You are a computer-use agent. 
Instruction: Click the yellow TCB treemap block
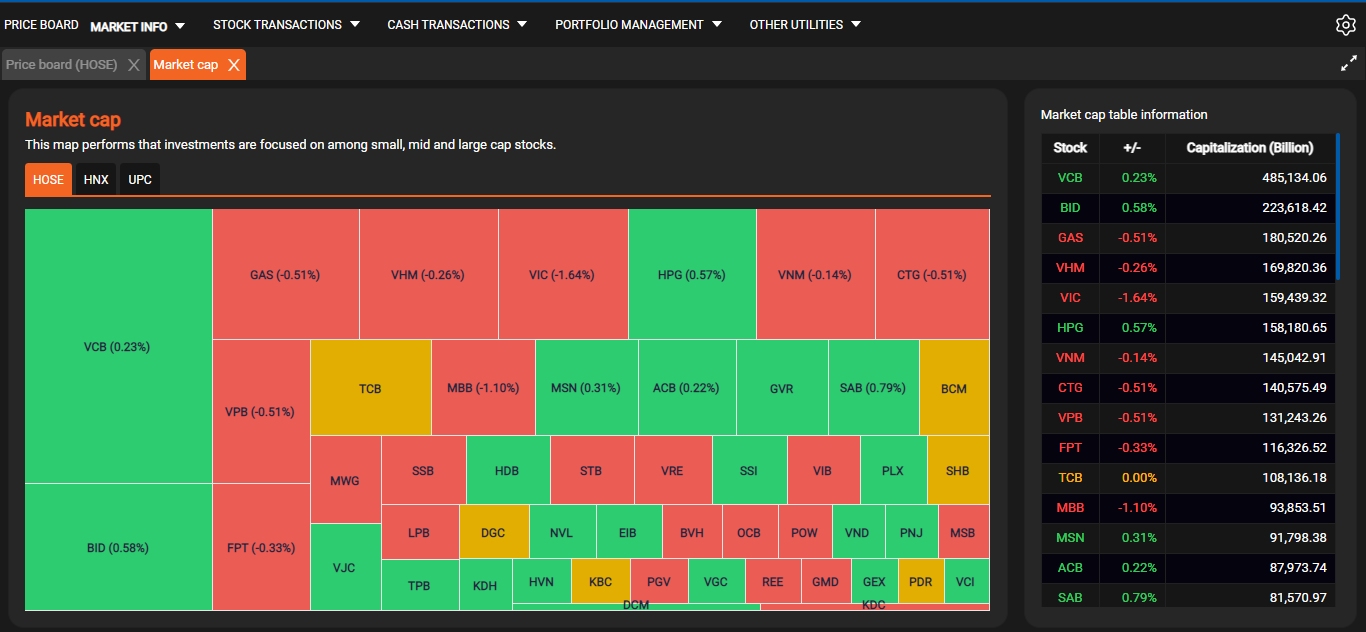pyautogui.click(x=370, y=388)
